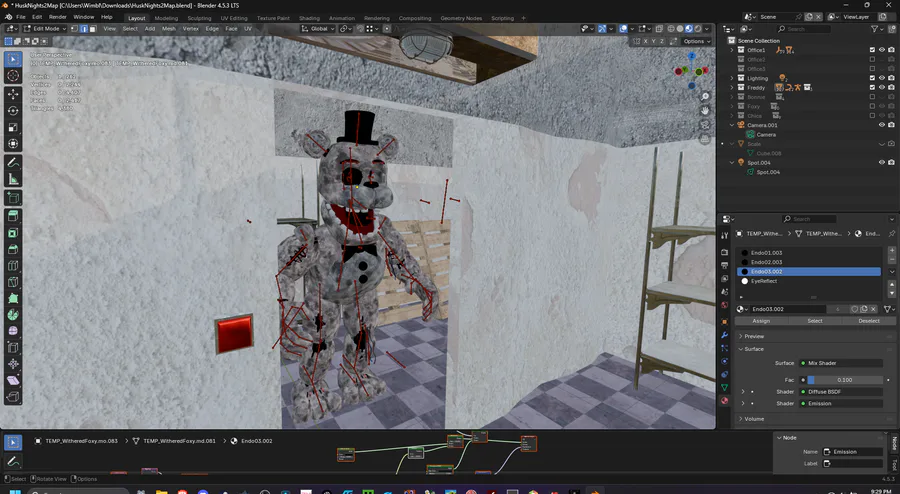The image size is (900, 494).
Task: Open the Render menu
Action: 57,17
